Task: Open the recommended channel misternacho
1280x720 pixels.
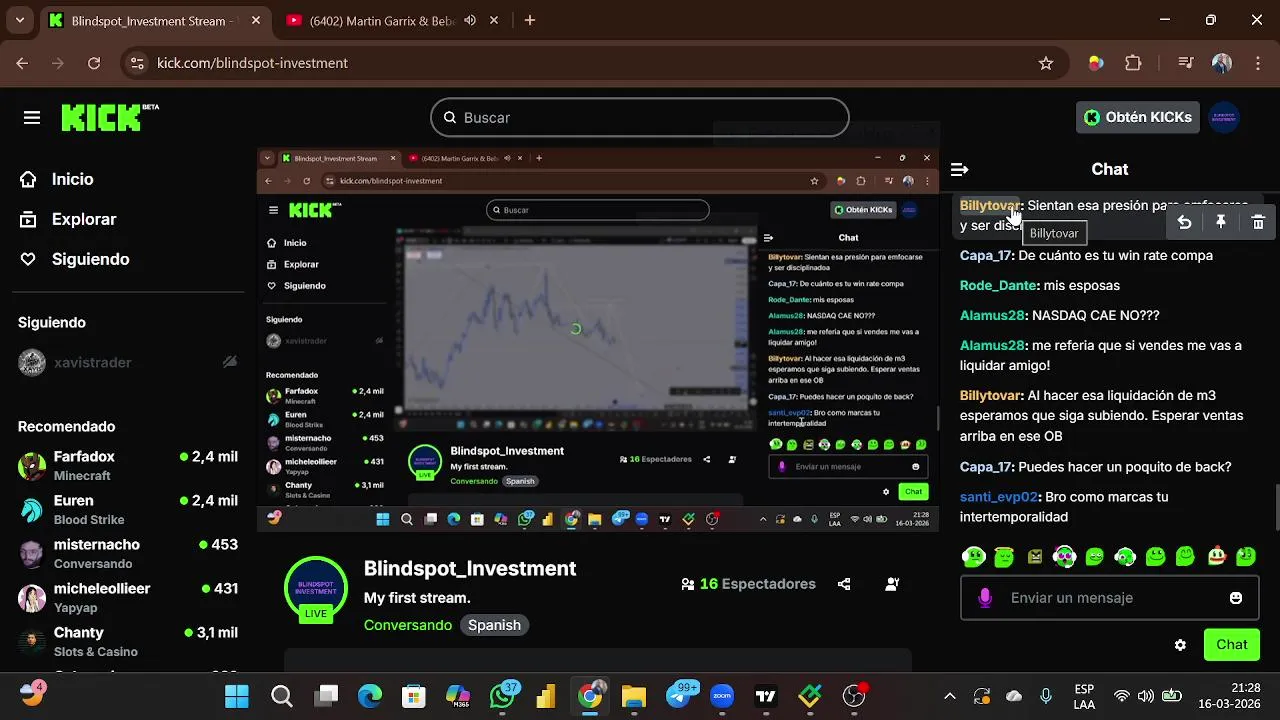Action: [x=128, y=553]
